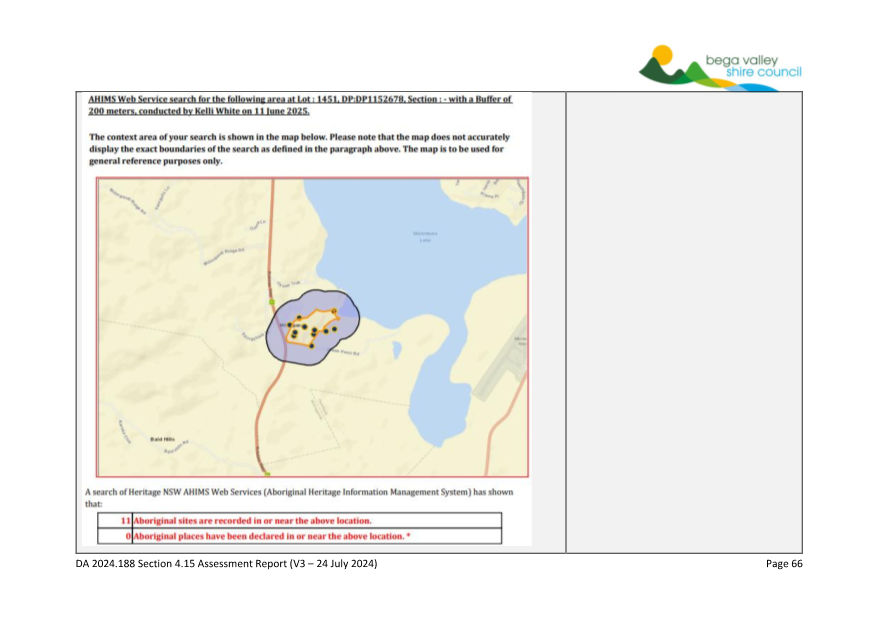Viewport: 876px width, 620px height.
Task: Click the site dot at orange boundary's top-right corner
Action: (334, 311)
